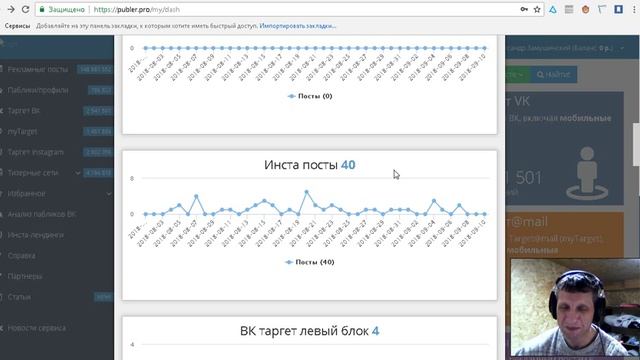The width and height of the screenshot is (640, 360).
Task: Click the Импортировать закладки link
Action: pos(298,26)
